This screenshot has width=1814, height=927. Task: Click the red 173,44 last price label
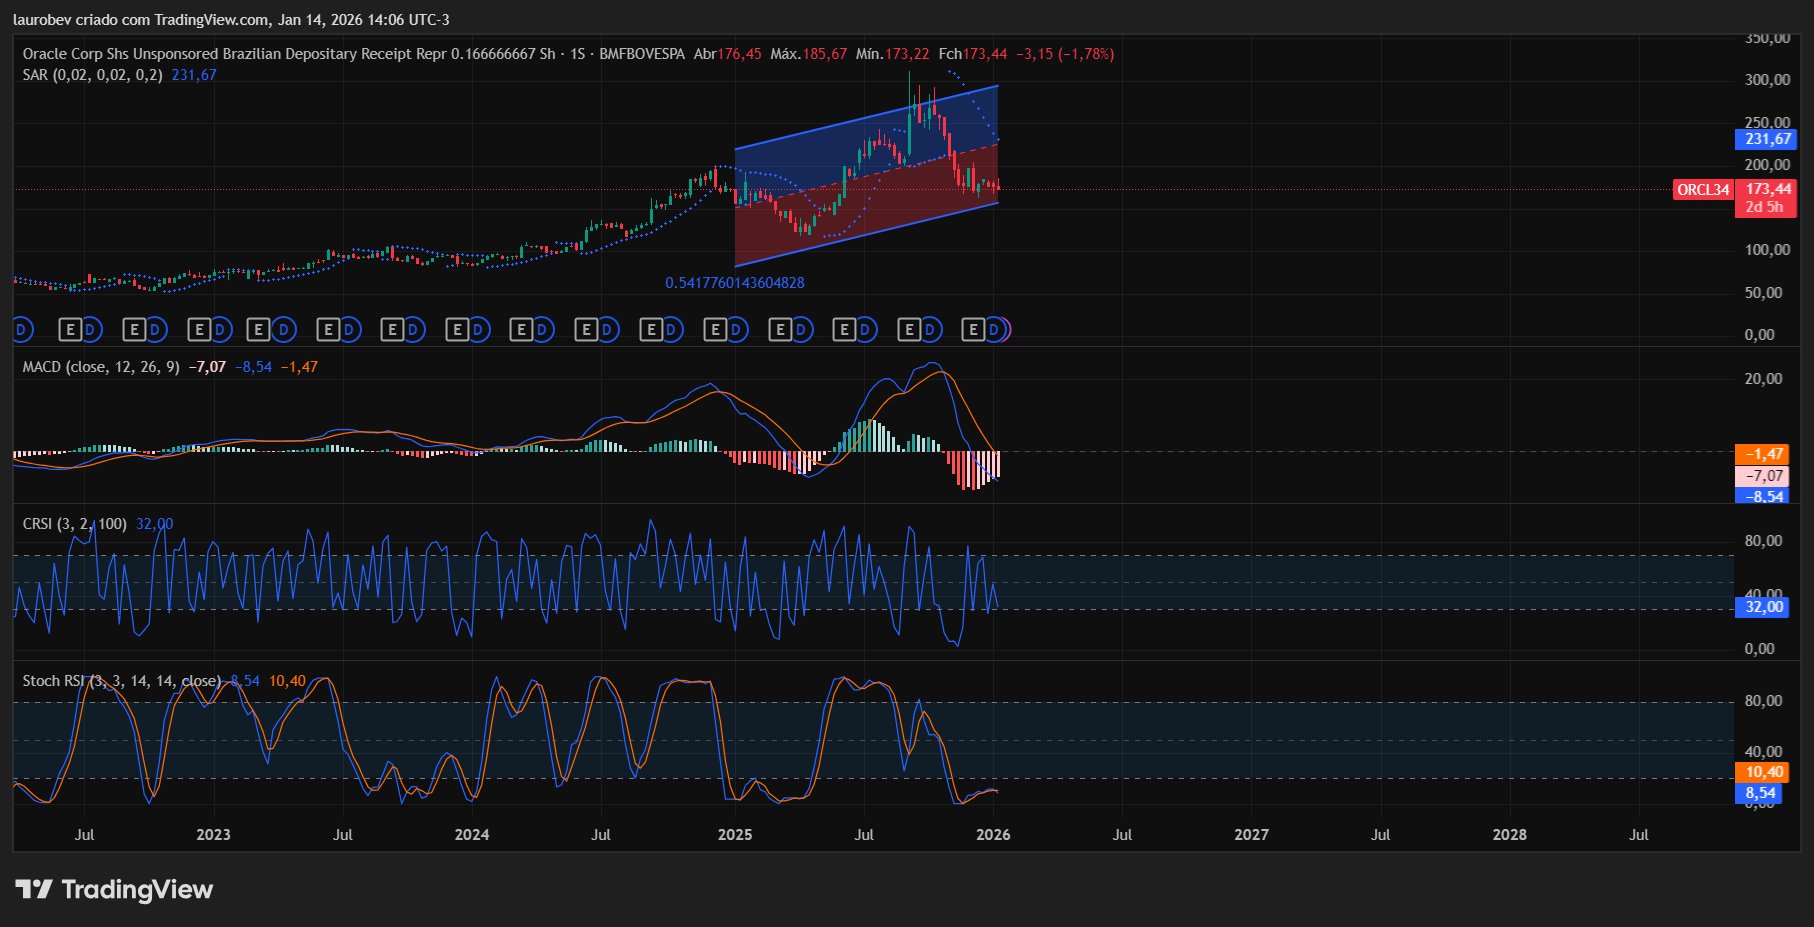(x=1768, y=189)
